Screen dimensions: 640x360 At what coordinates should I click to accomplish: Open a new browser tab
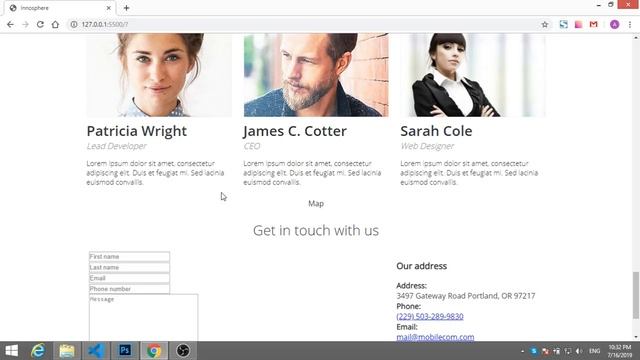[x=126, y=8]
